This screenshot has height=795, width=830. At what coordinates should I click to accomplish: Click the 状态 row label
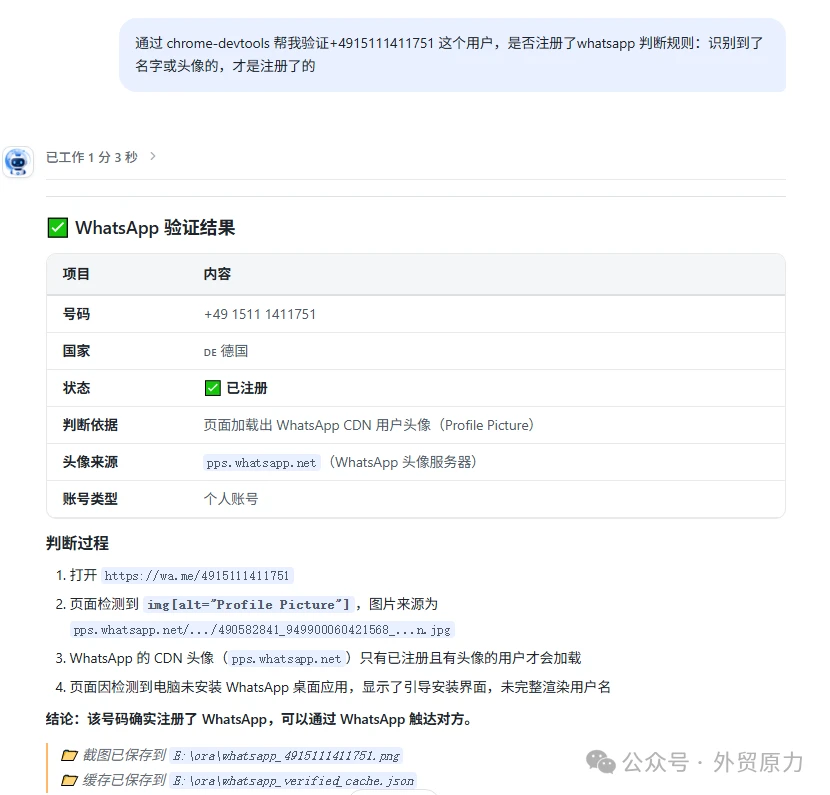[x=76, y=388]
